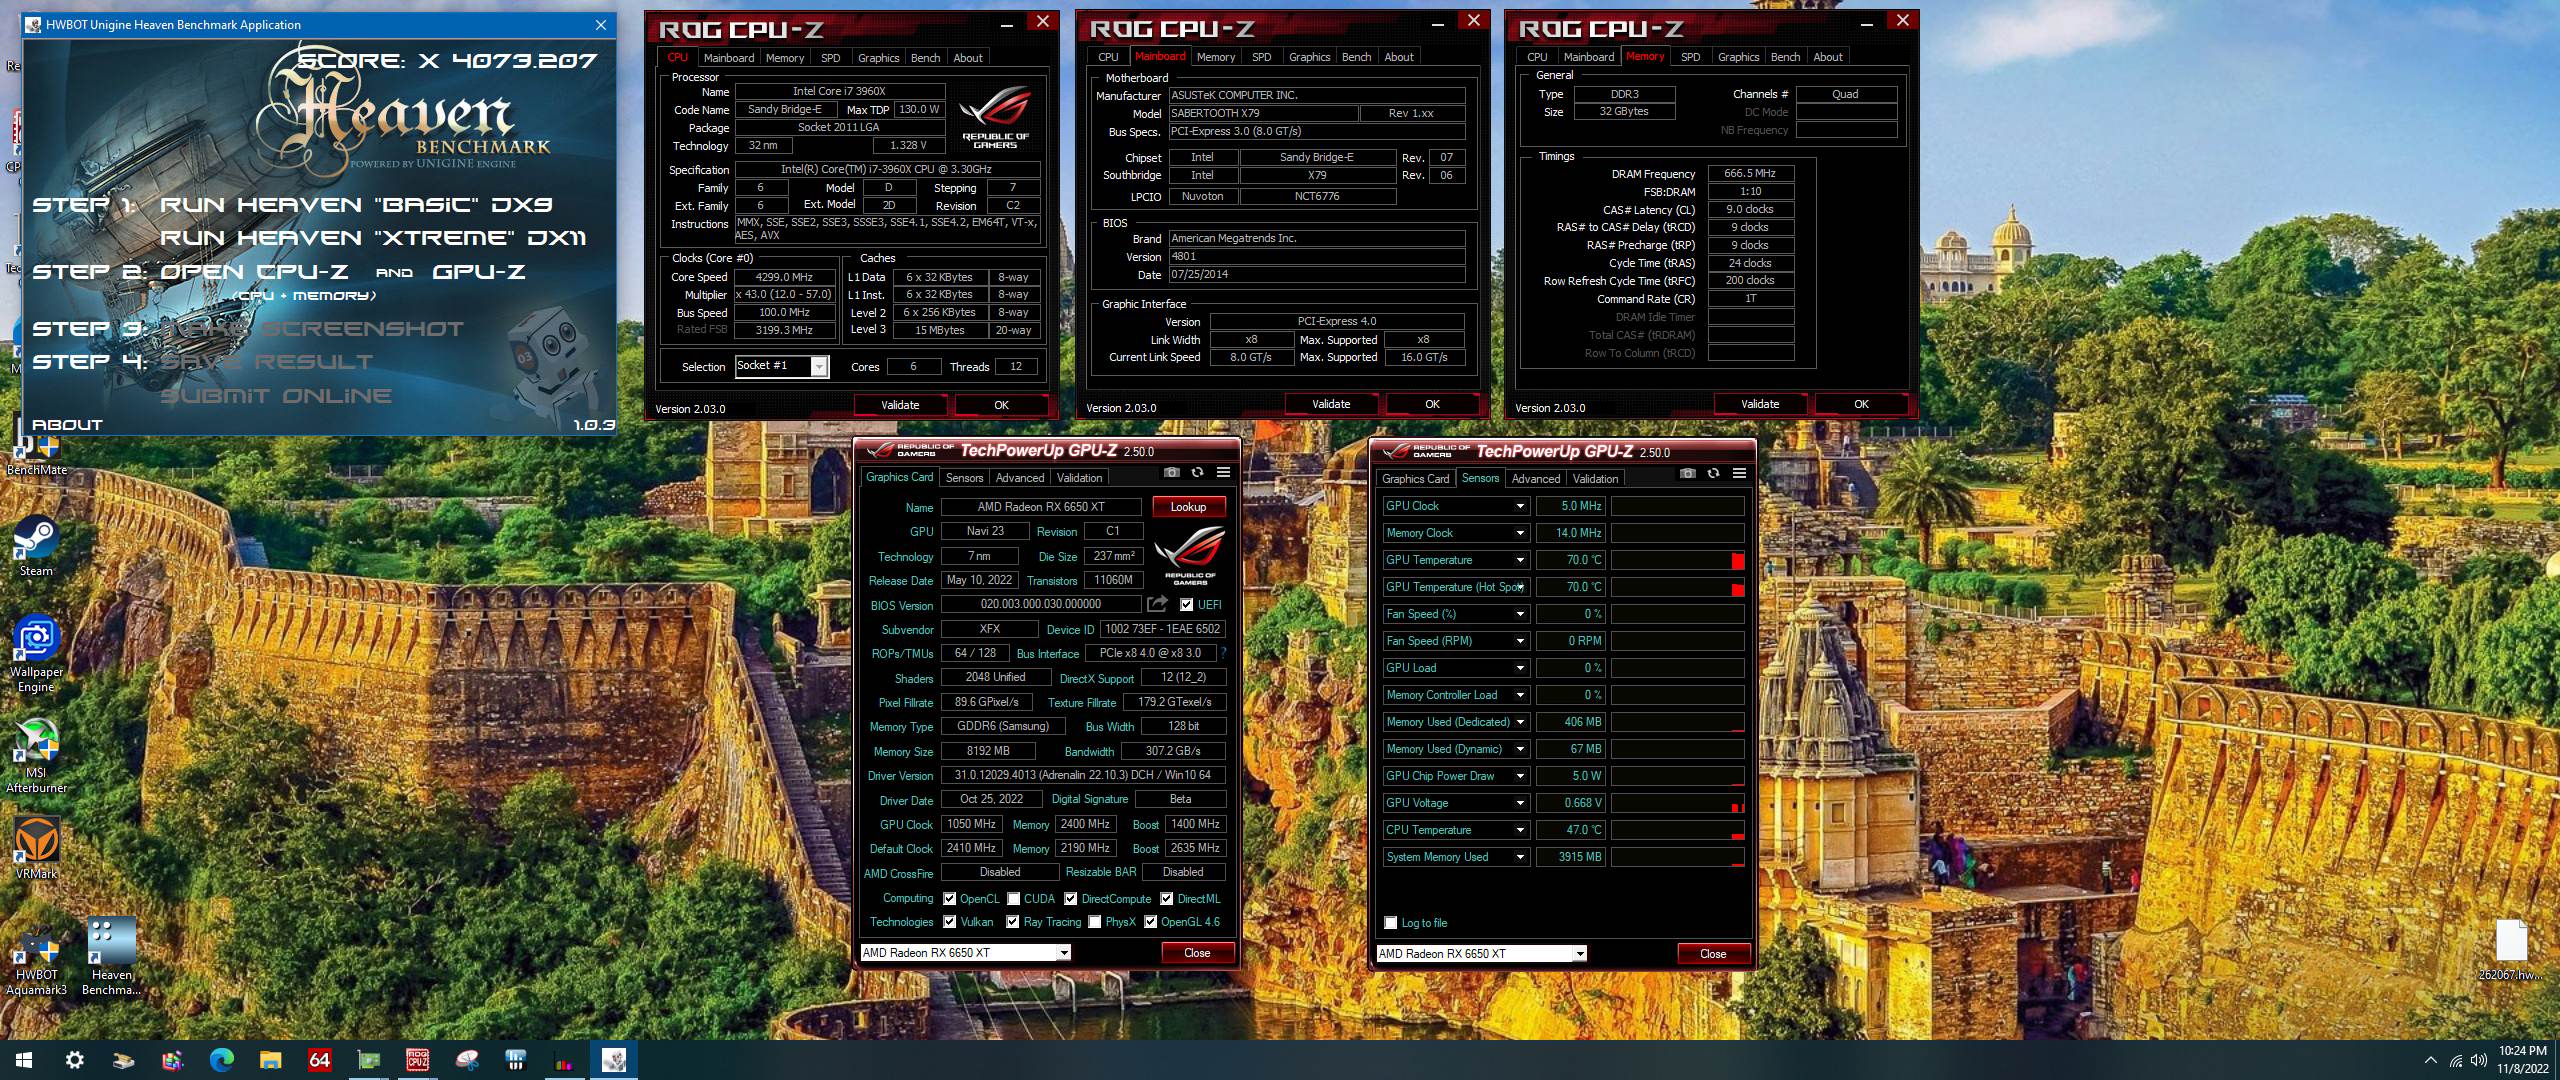This screenshot has height=1080, width=2560.
Task: Toggle the CUDA checkbox
Action: click(1013, 899)
